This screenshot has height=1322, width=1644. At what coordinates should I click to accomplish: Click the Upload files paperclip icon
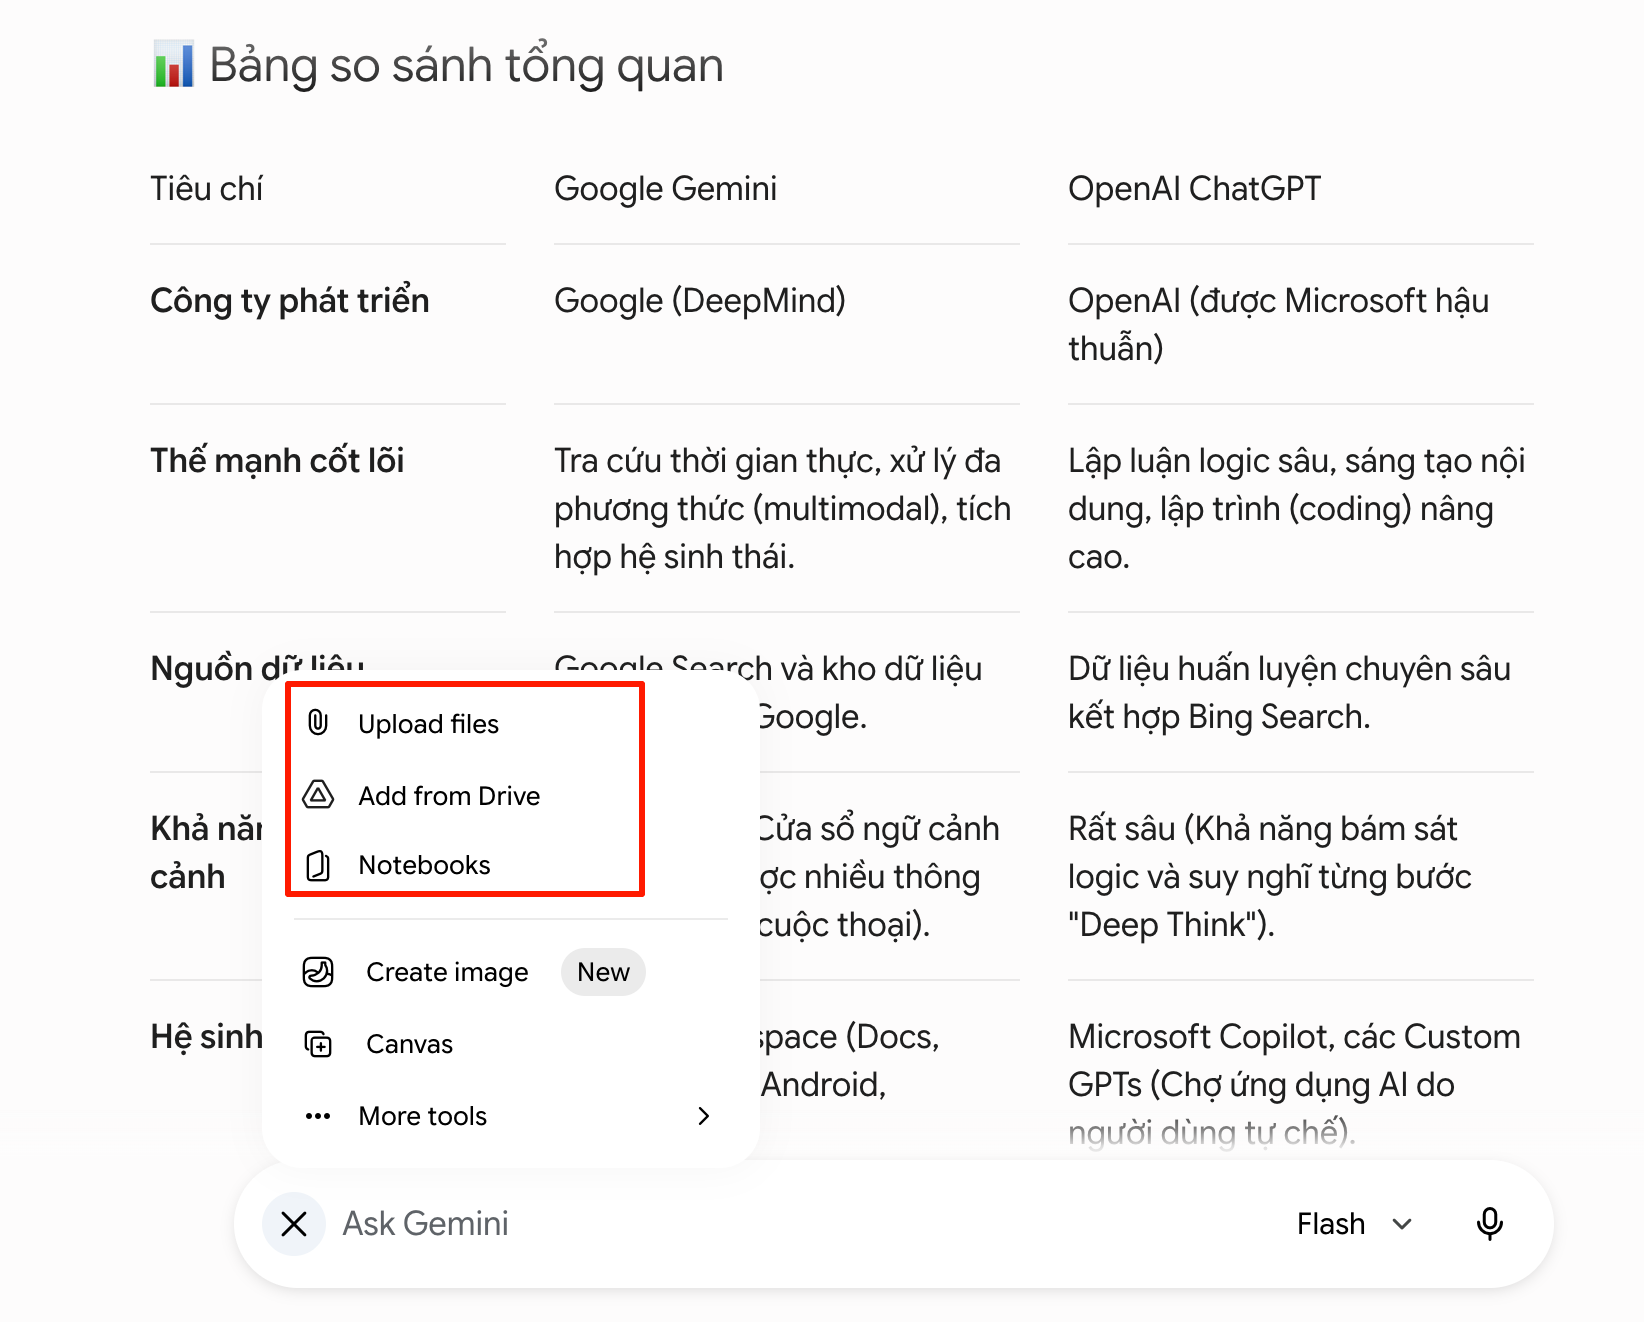318,723
